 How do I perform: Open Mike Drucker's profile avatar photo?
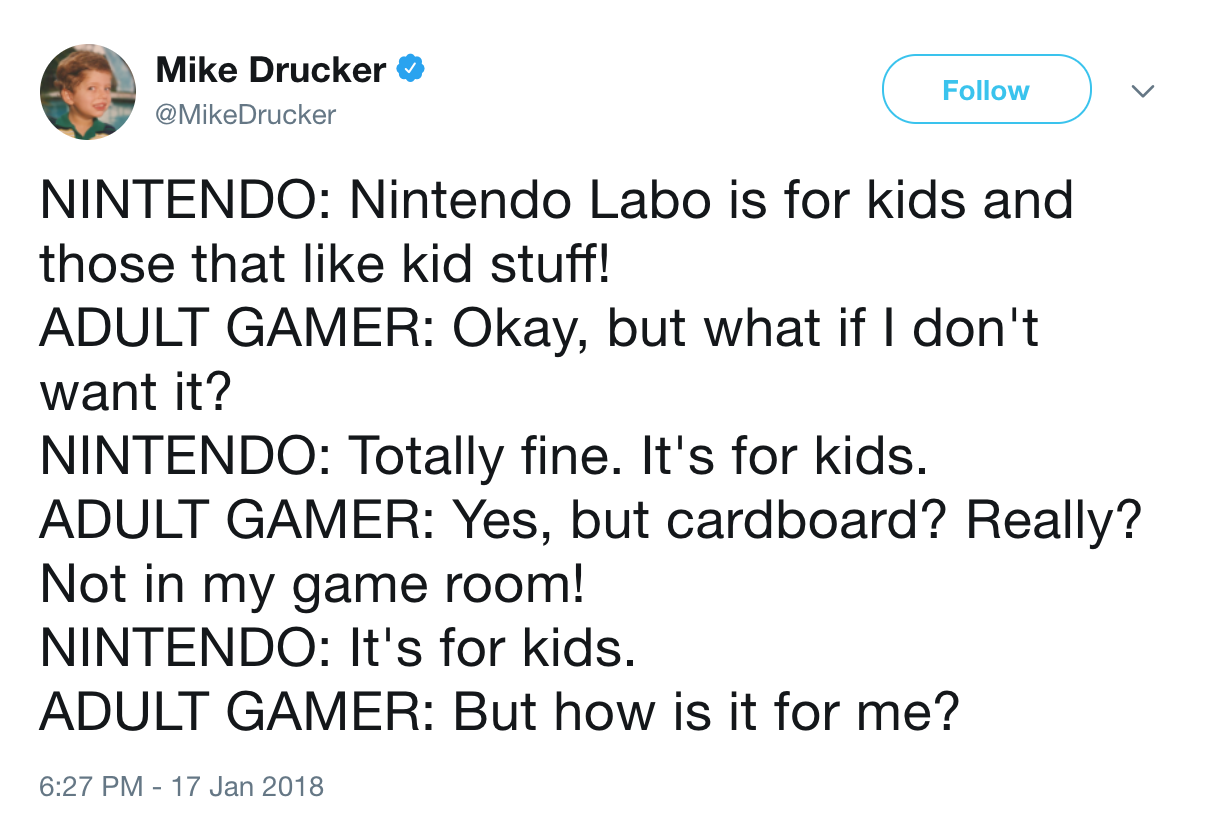tap(87, 92)
